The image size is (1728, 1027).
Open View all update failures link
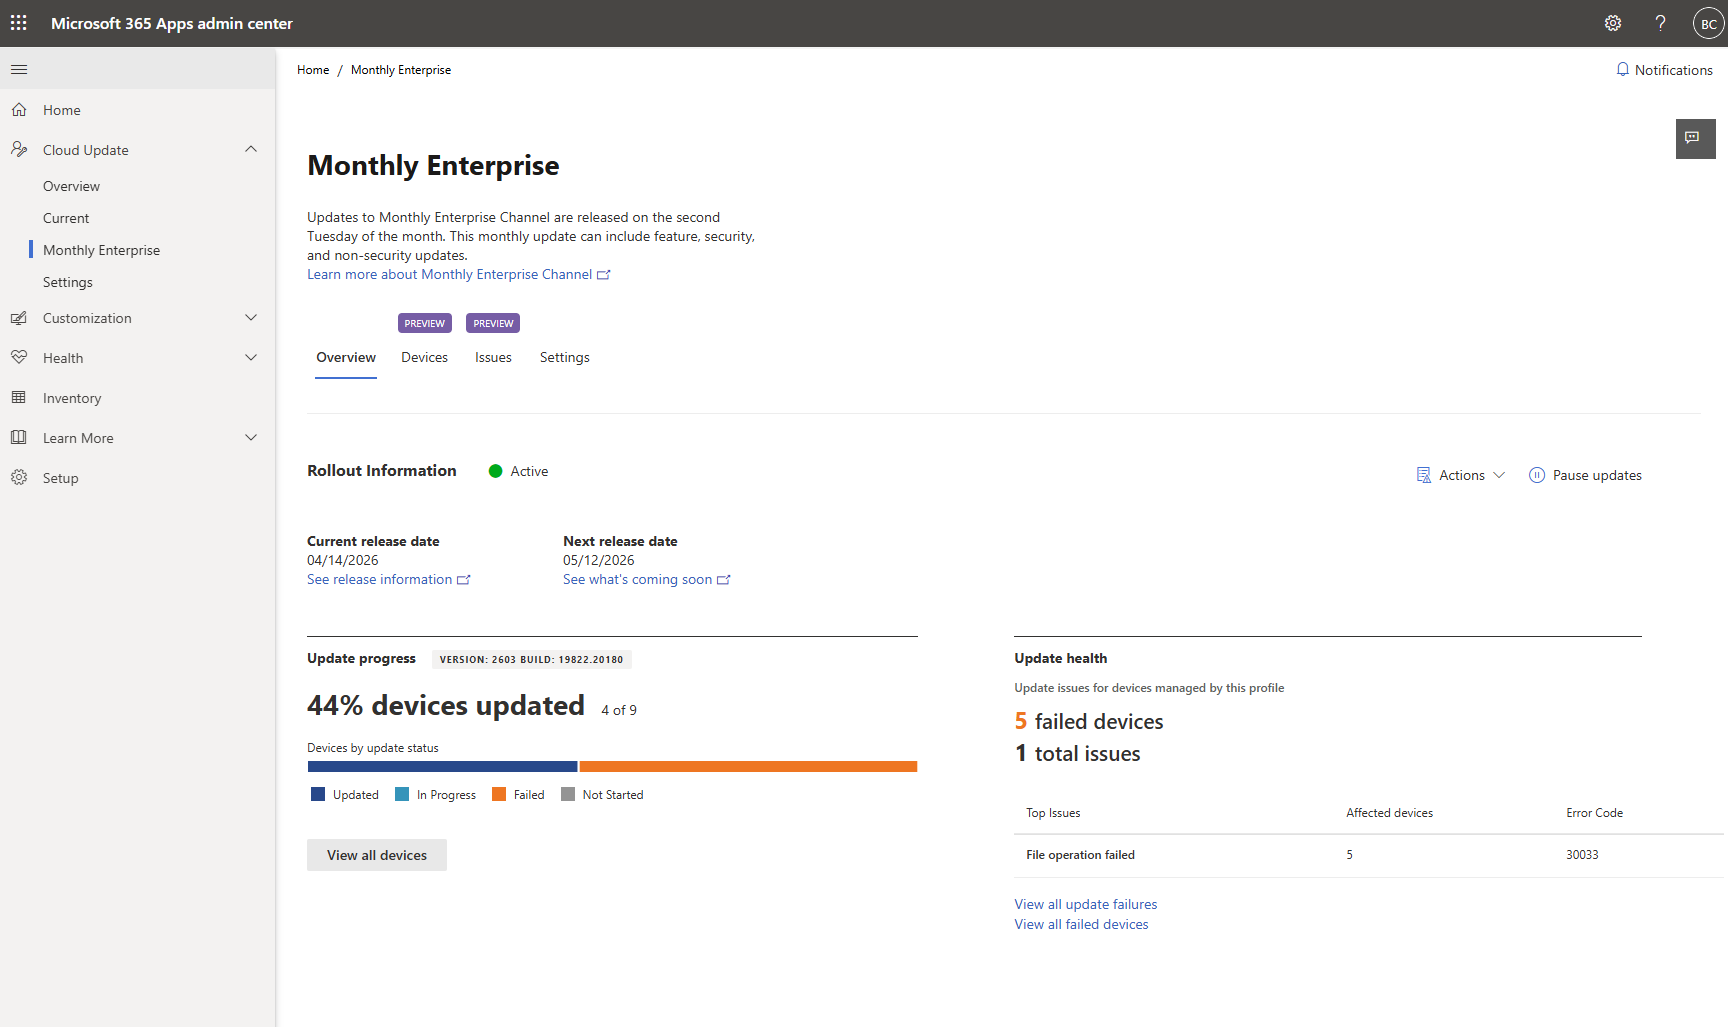tap(1085, 904)
